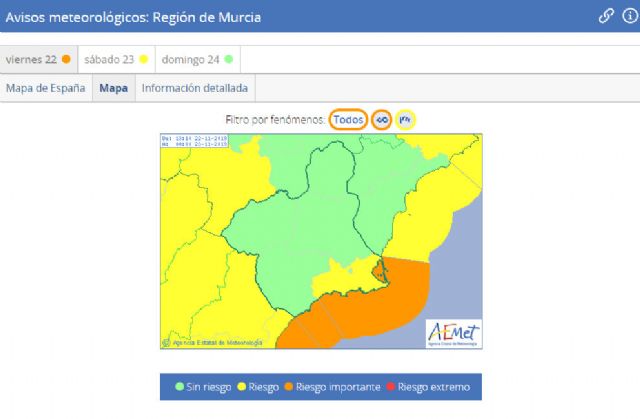This screenshot has width=640, height=419.
Task: Select the Mapa tab
Action: tap(114, 88)
